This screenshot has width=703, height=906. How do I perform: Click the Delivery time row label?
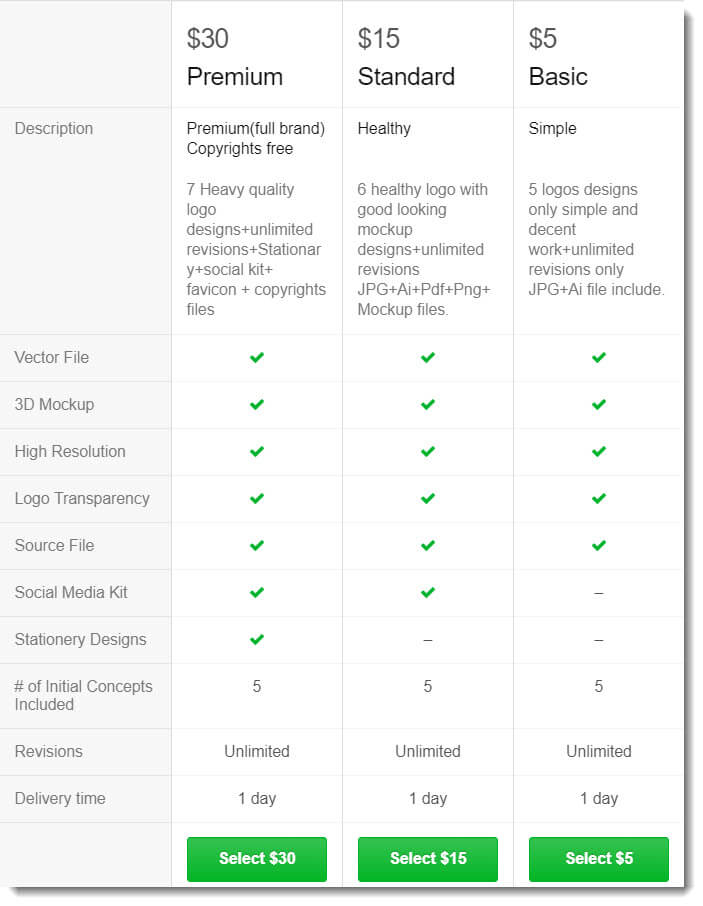60,798
